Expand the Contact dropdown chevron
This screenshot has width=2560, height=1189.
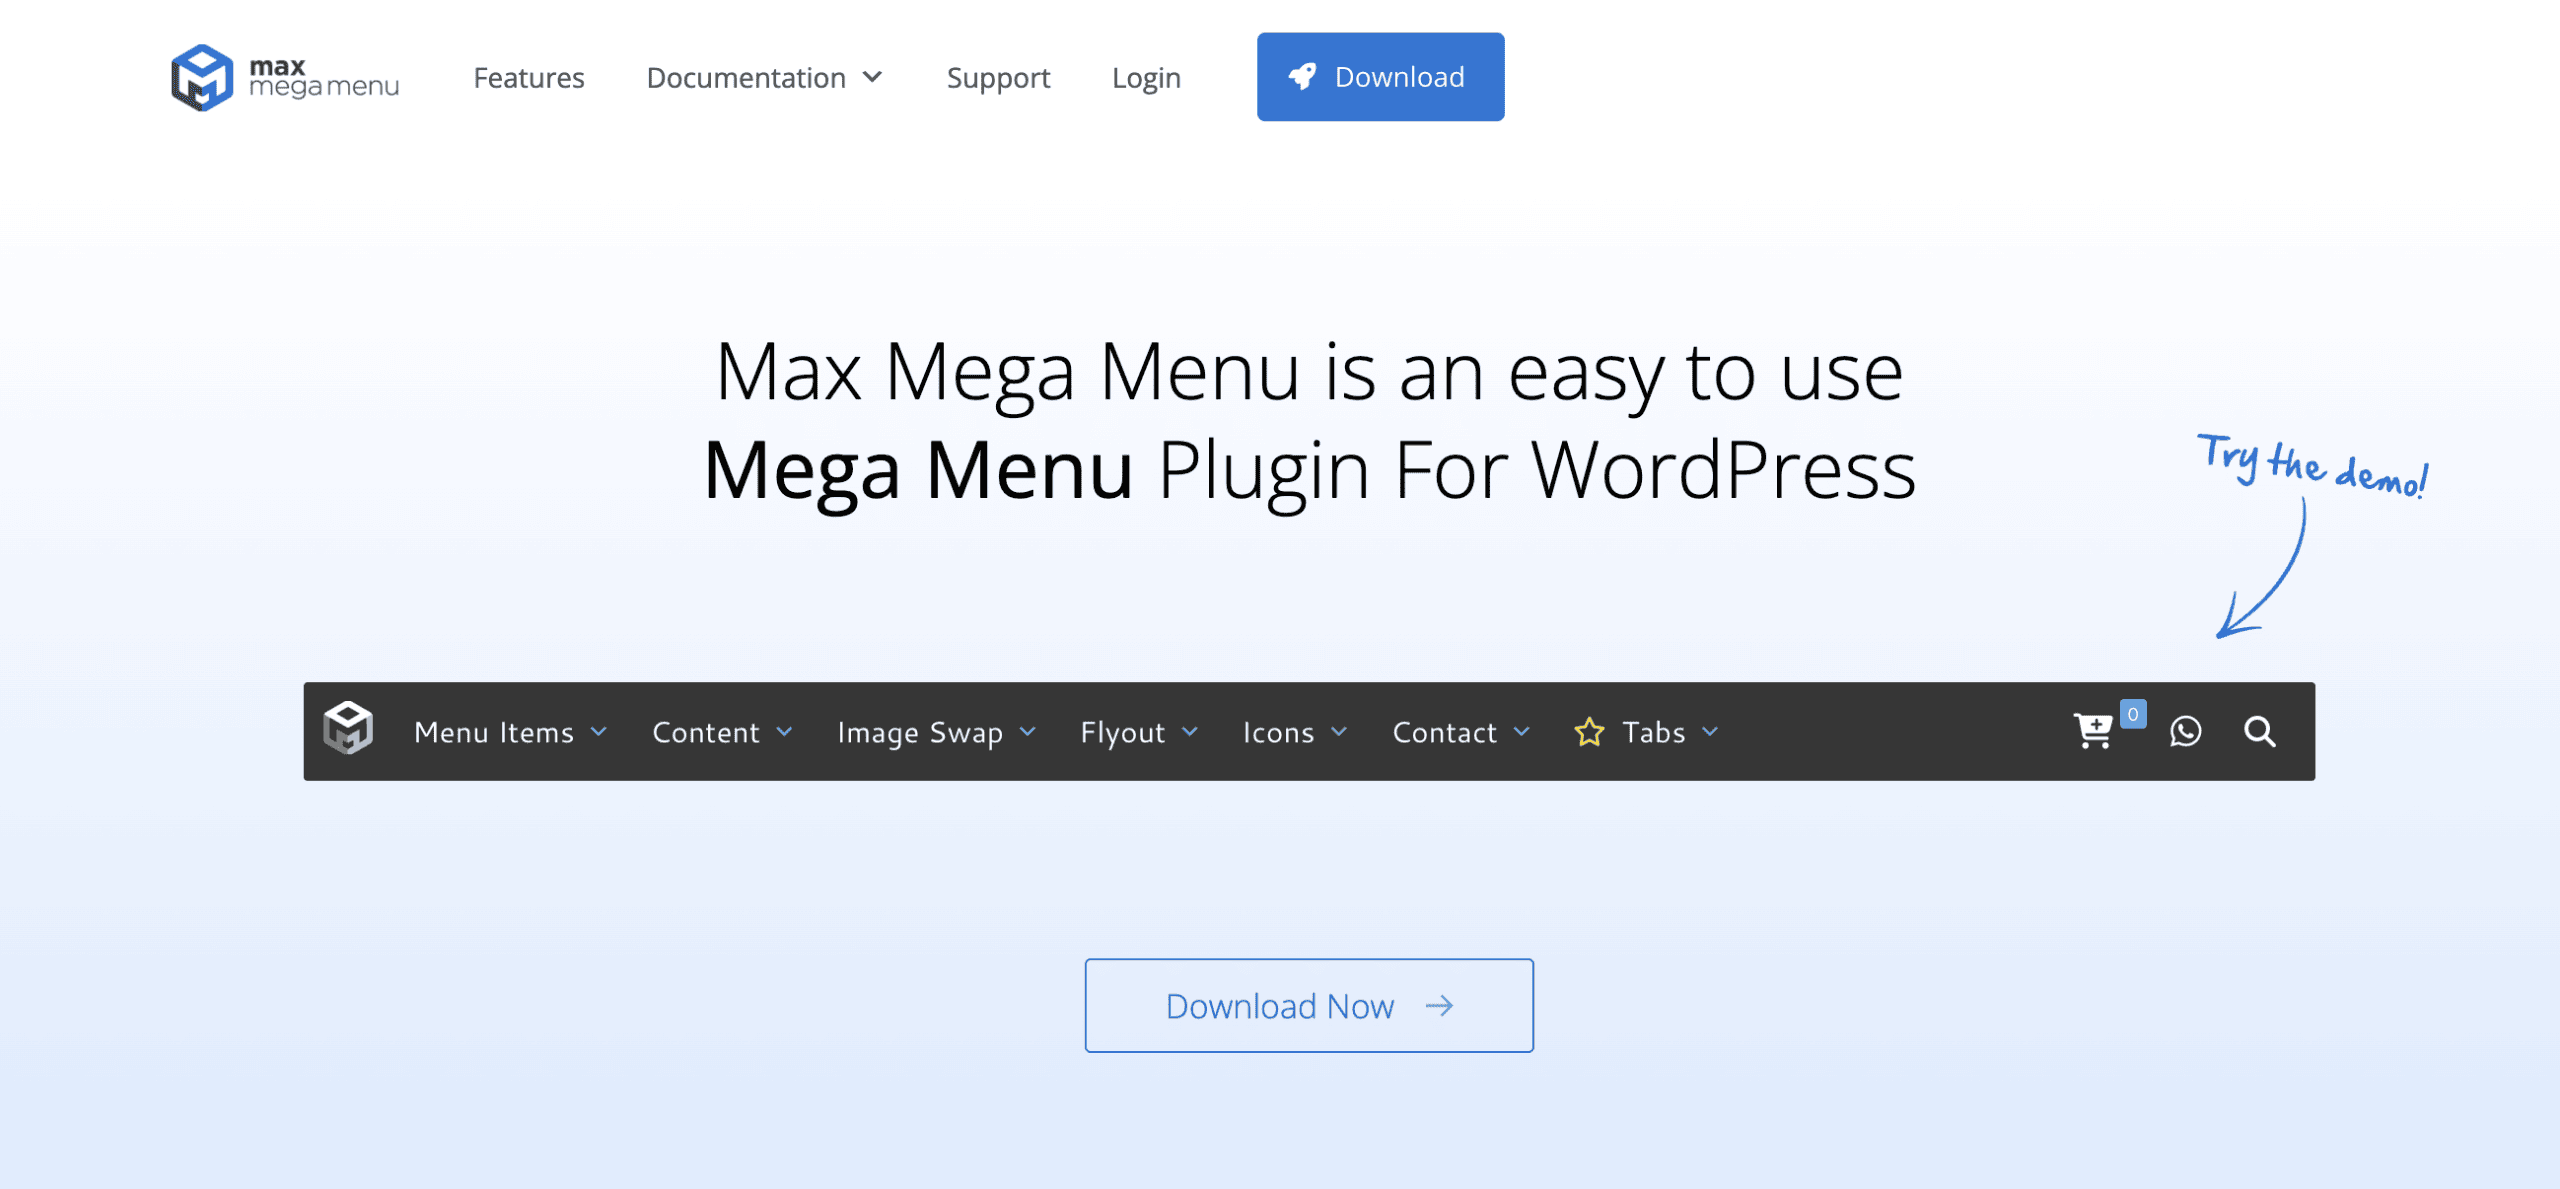tap(1521, 732)
